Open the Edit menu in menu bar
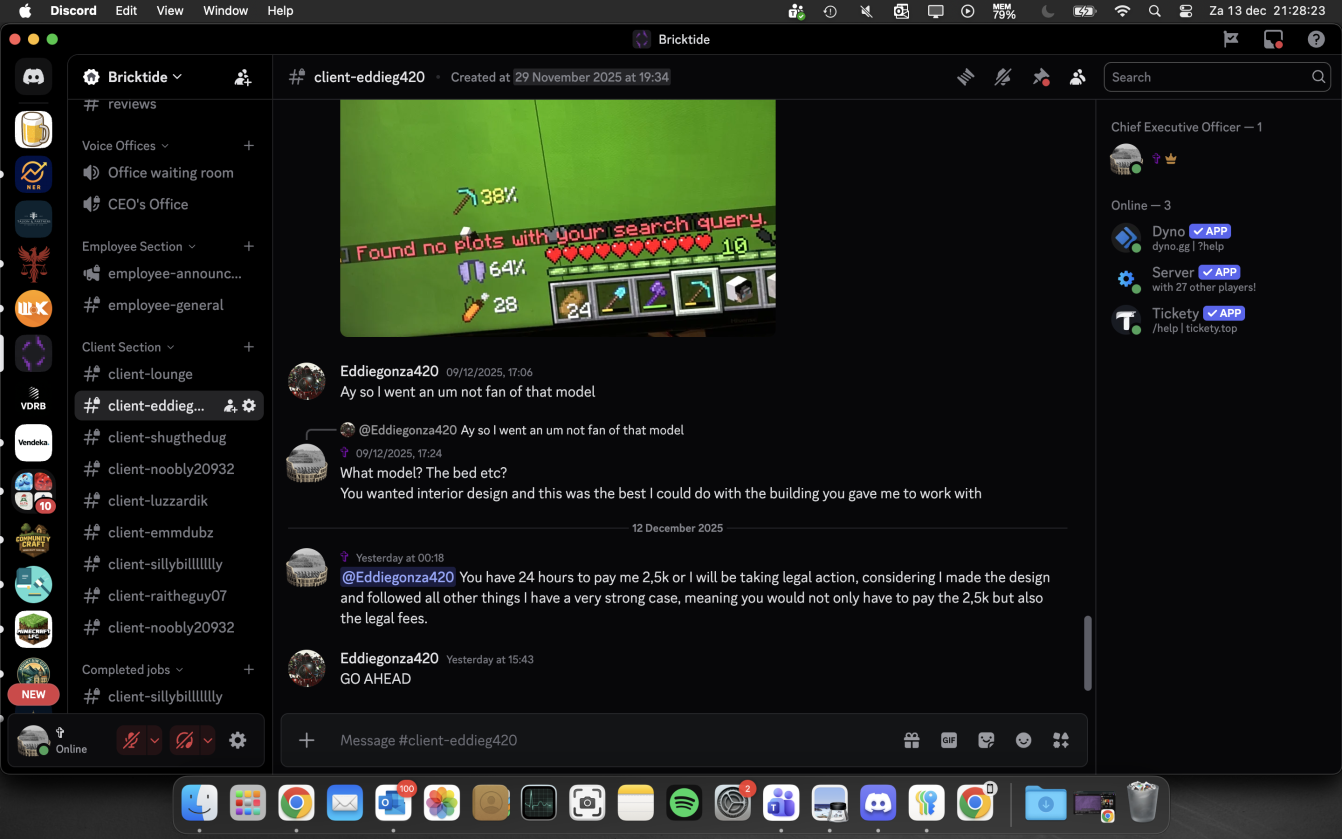Screen dimensions: 1342x839 [x=126, y=11]
